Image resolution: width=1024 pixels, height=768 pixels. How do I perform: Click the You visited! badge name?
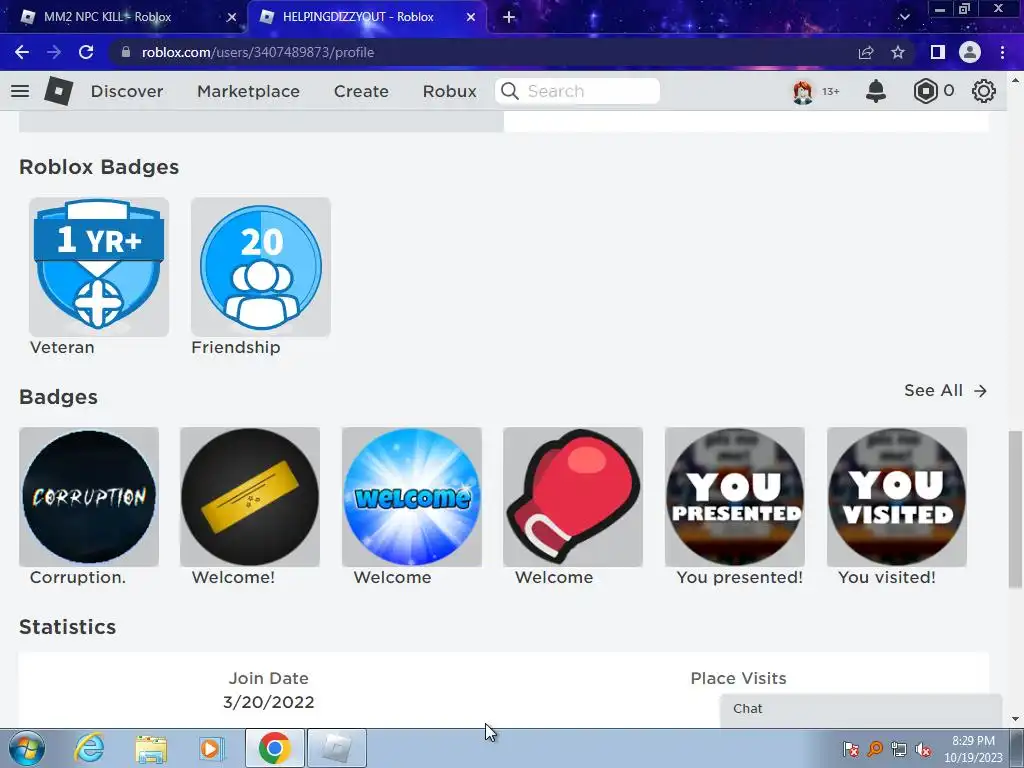tap(887, 577)
